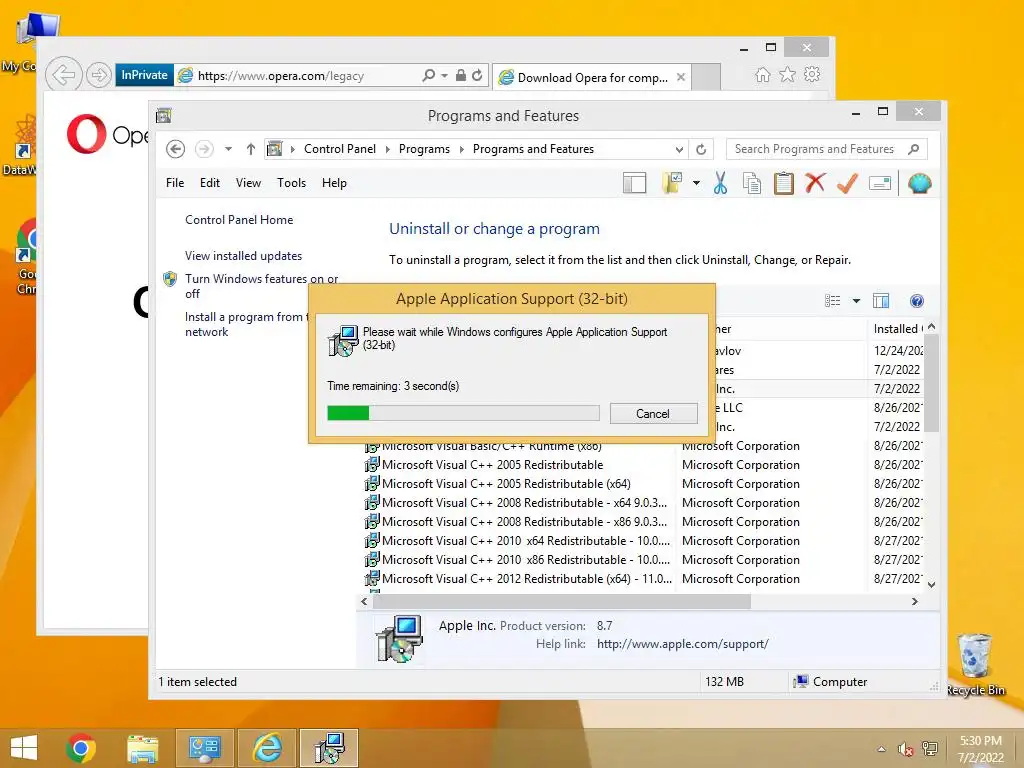Click Control Panel in the breadcrumb
Viewport: 1024px width, 768px height.
(340, 149)
